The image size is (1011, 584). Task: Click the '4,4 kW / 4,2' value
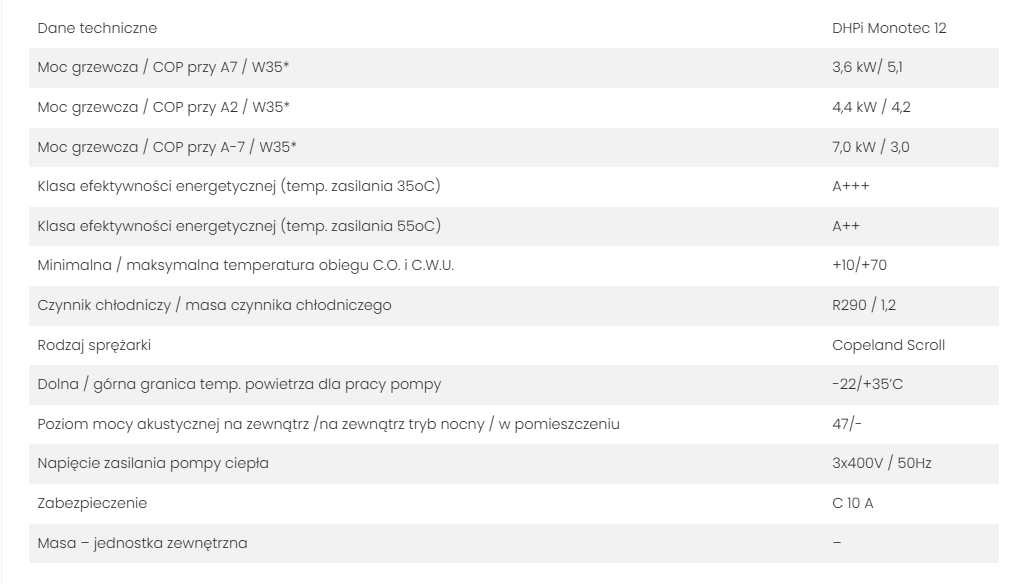(871, 107)
